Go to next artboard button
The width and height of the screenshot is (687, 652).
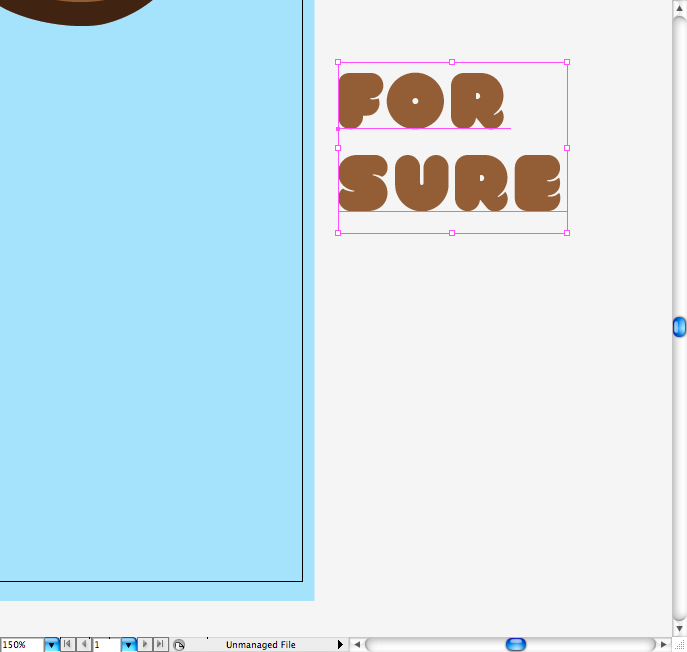point(145,645)
